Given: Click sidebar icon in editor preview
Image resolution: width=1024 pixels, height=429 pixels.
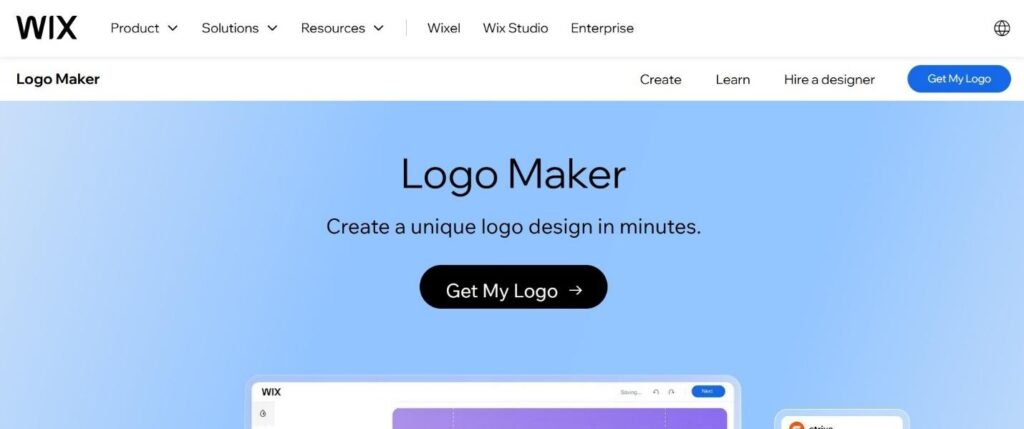Looking at the screenshot, I should 263,413.
